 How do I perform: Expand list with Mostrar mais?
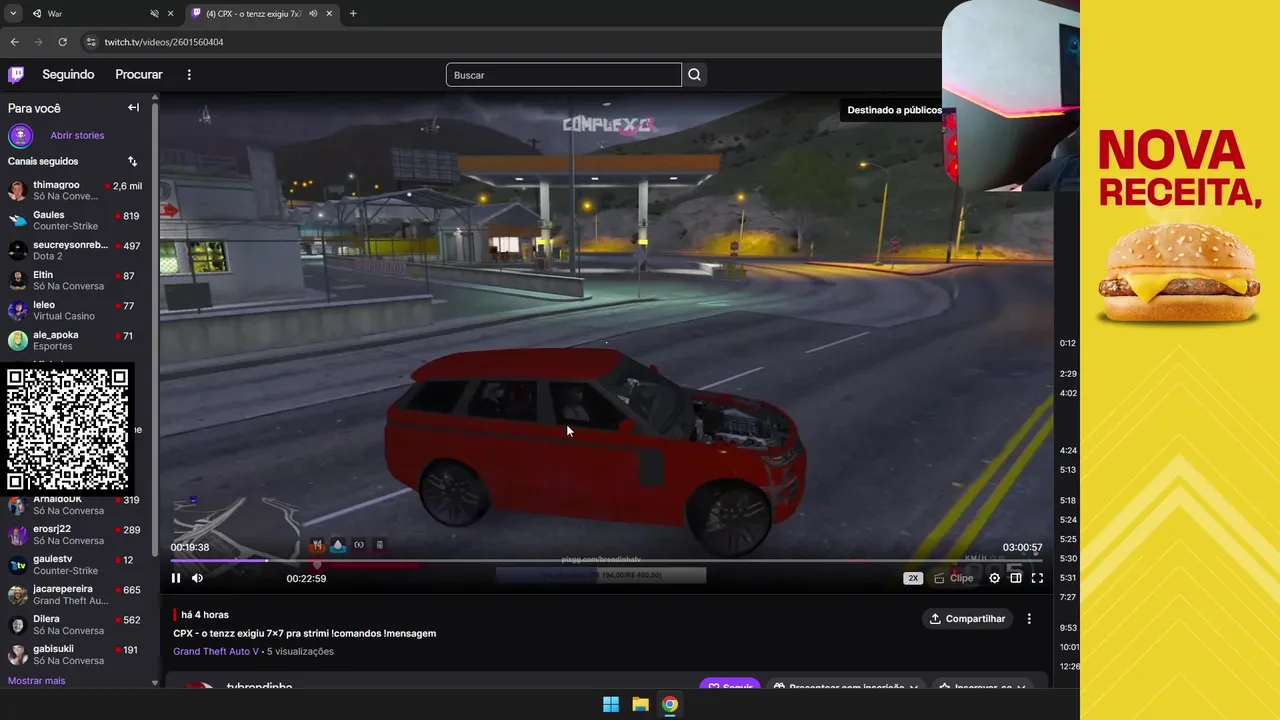click(37, 681)
